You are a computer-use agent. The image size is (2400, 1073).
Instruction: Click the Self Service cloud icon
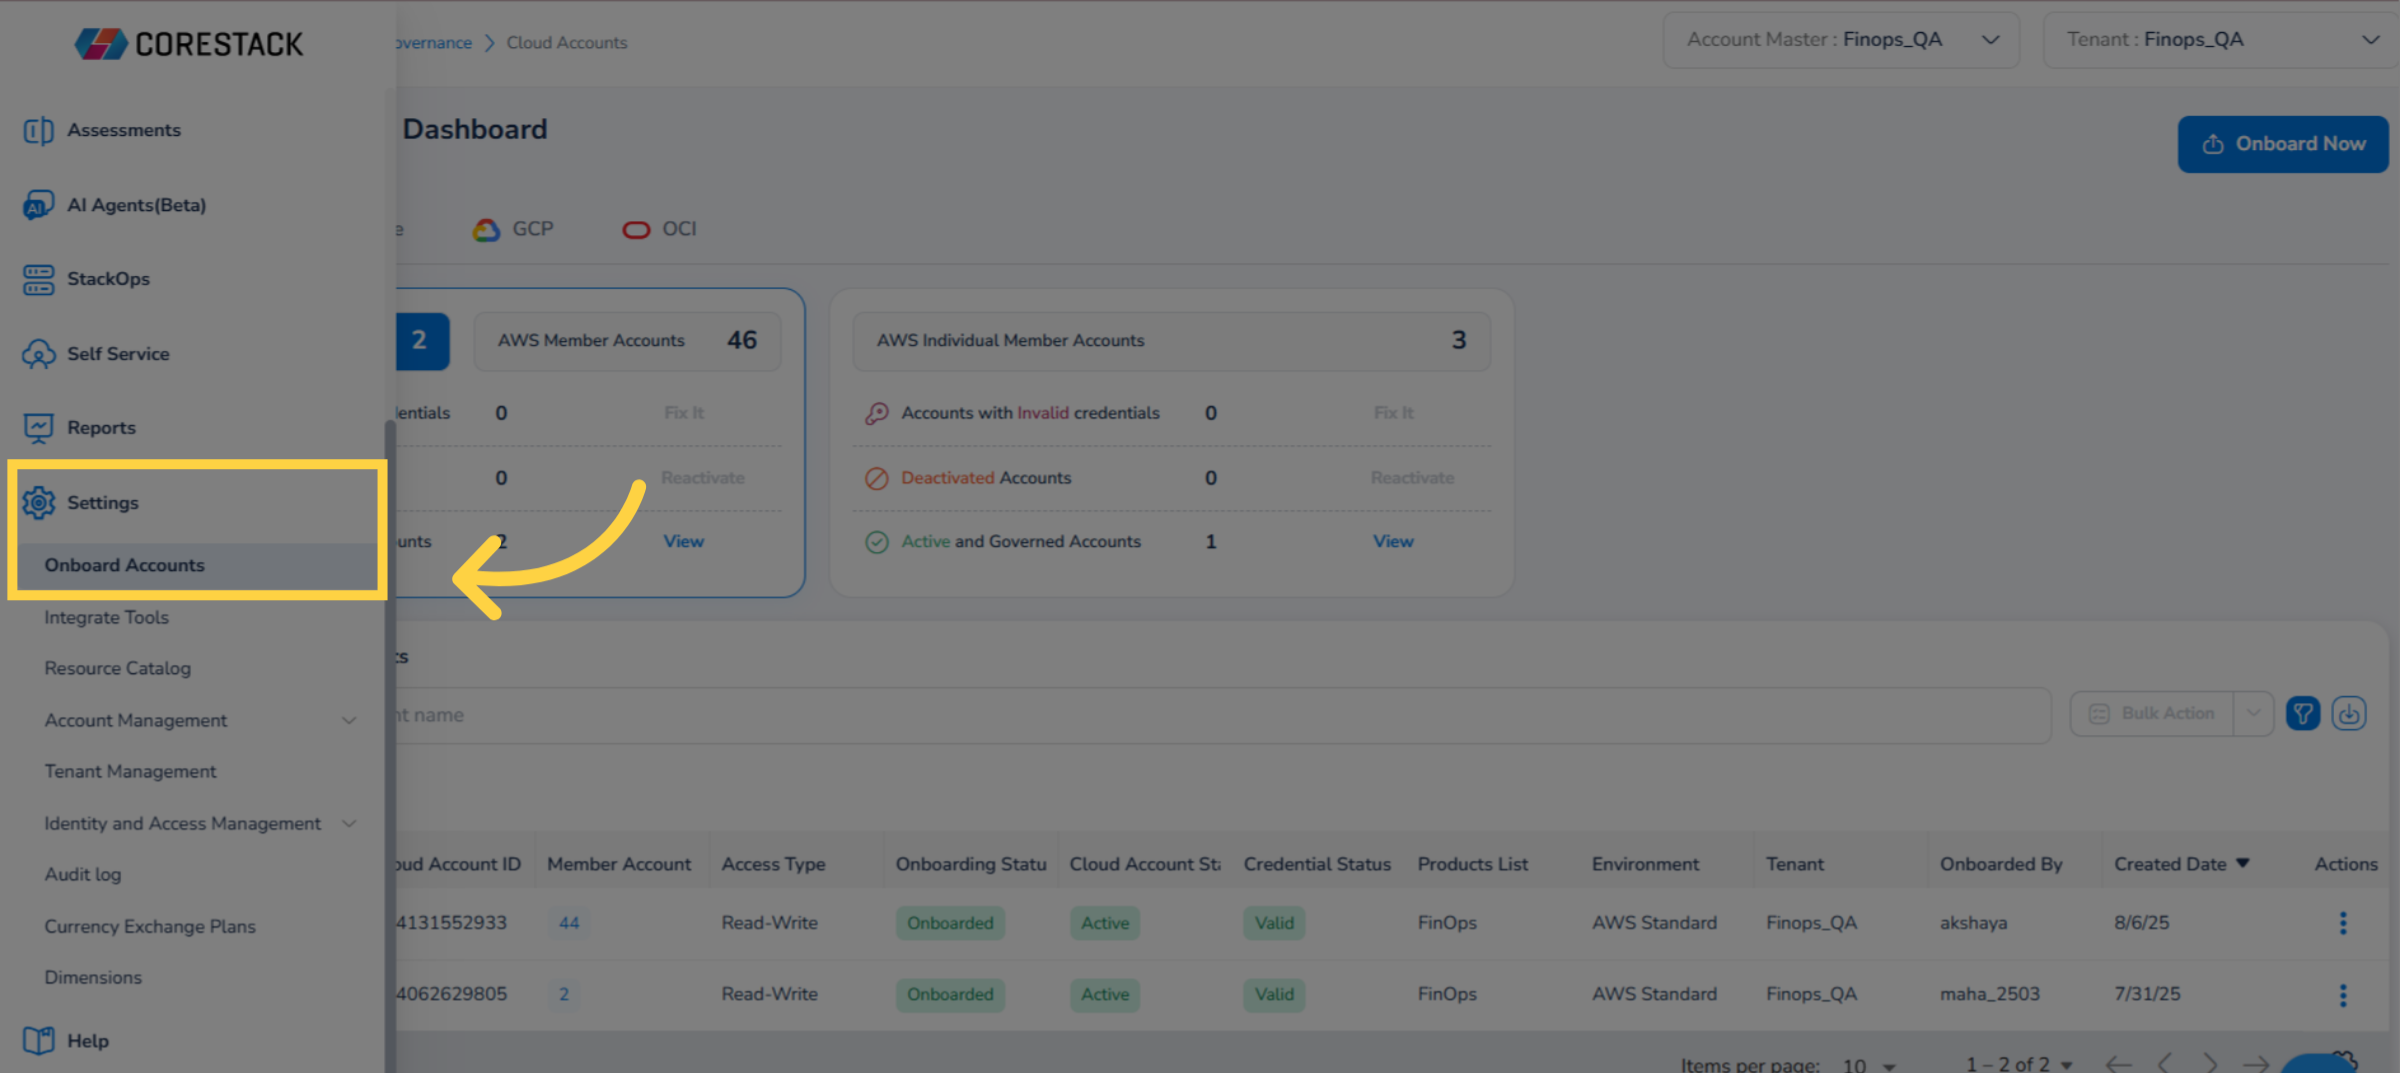click(38, 354)
